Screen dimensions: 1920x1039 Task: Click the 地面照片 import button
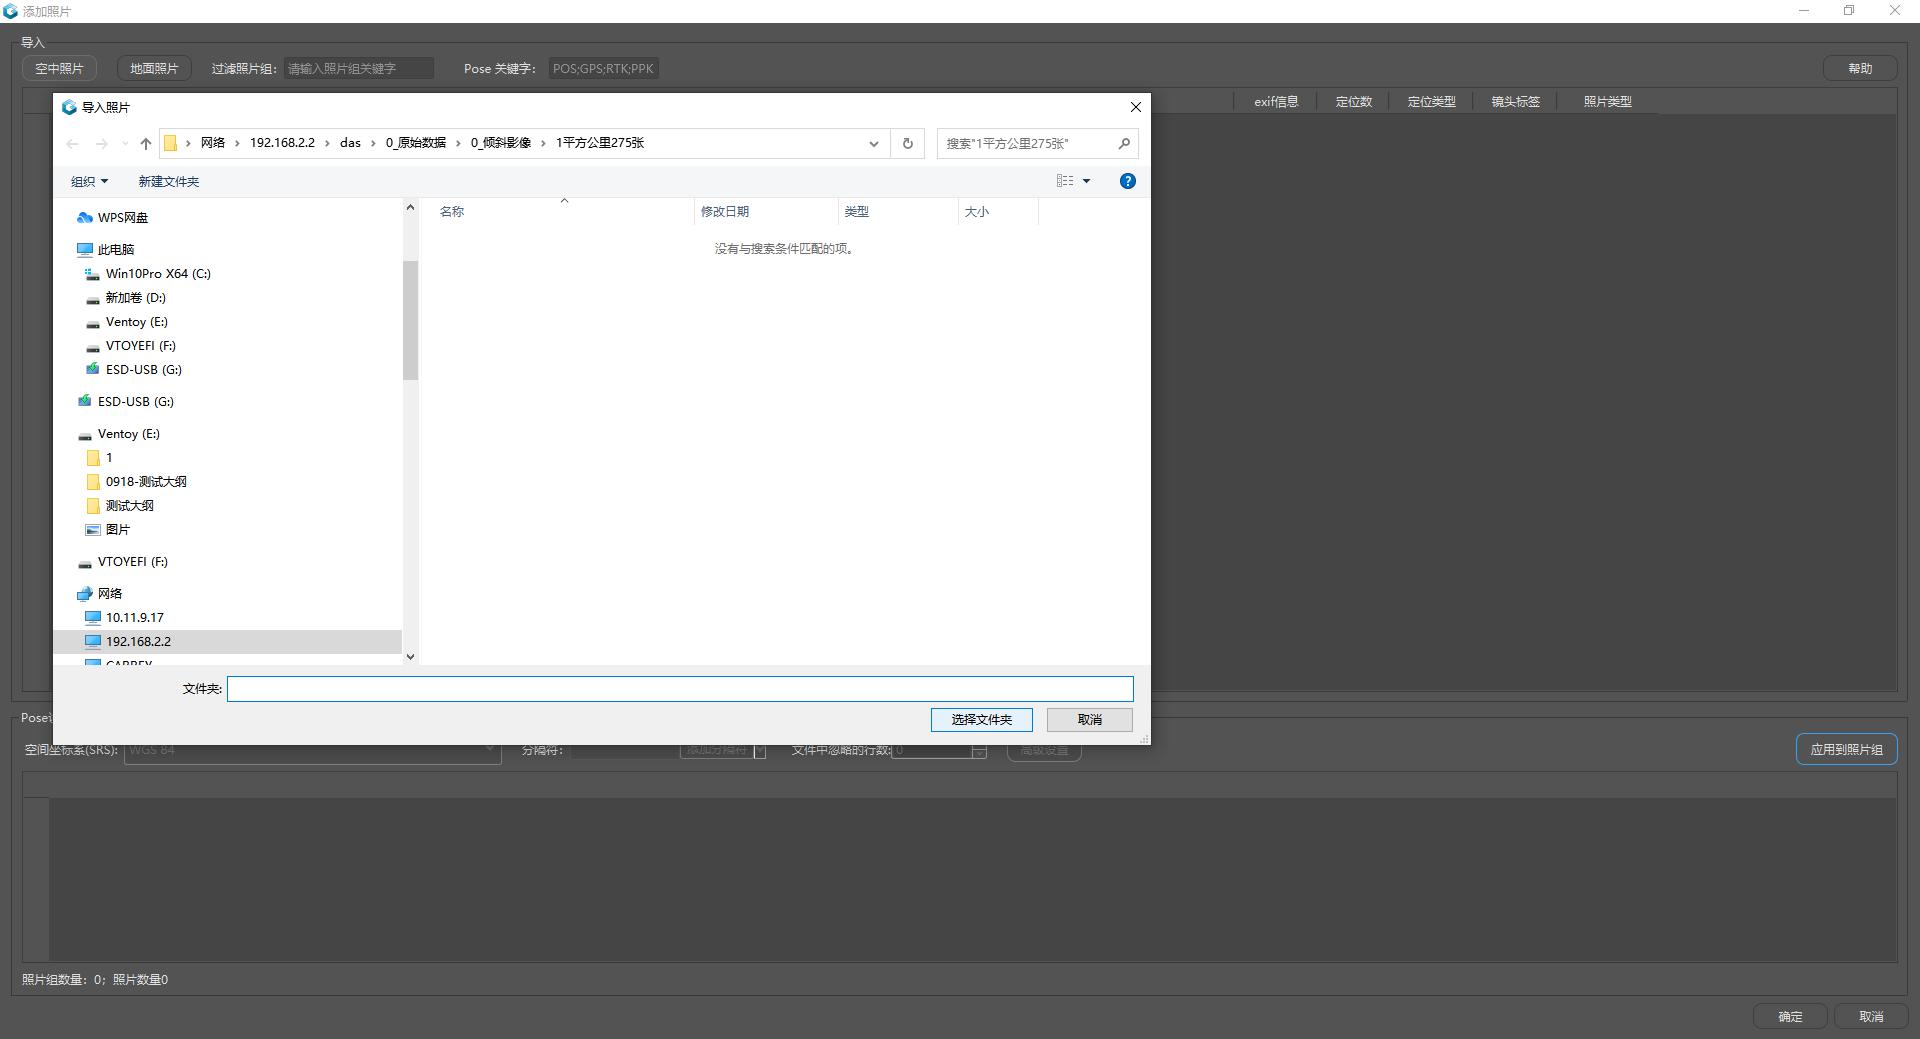point(154,68)
